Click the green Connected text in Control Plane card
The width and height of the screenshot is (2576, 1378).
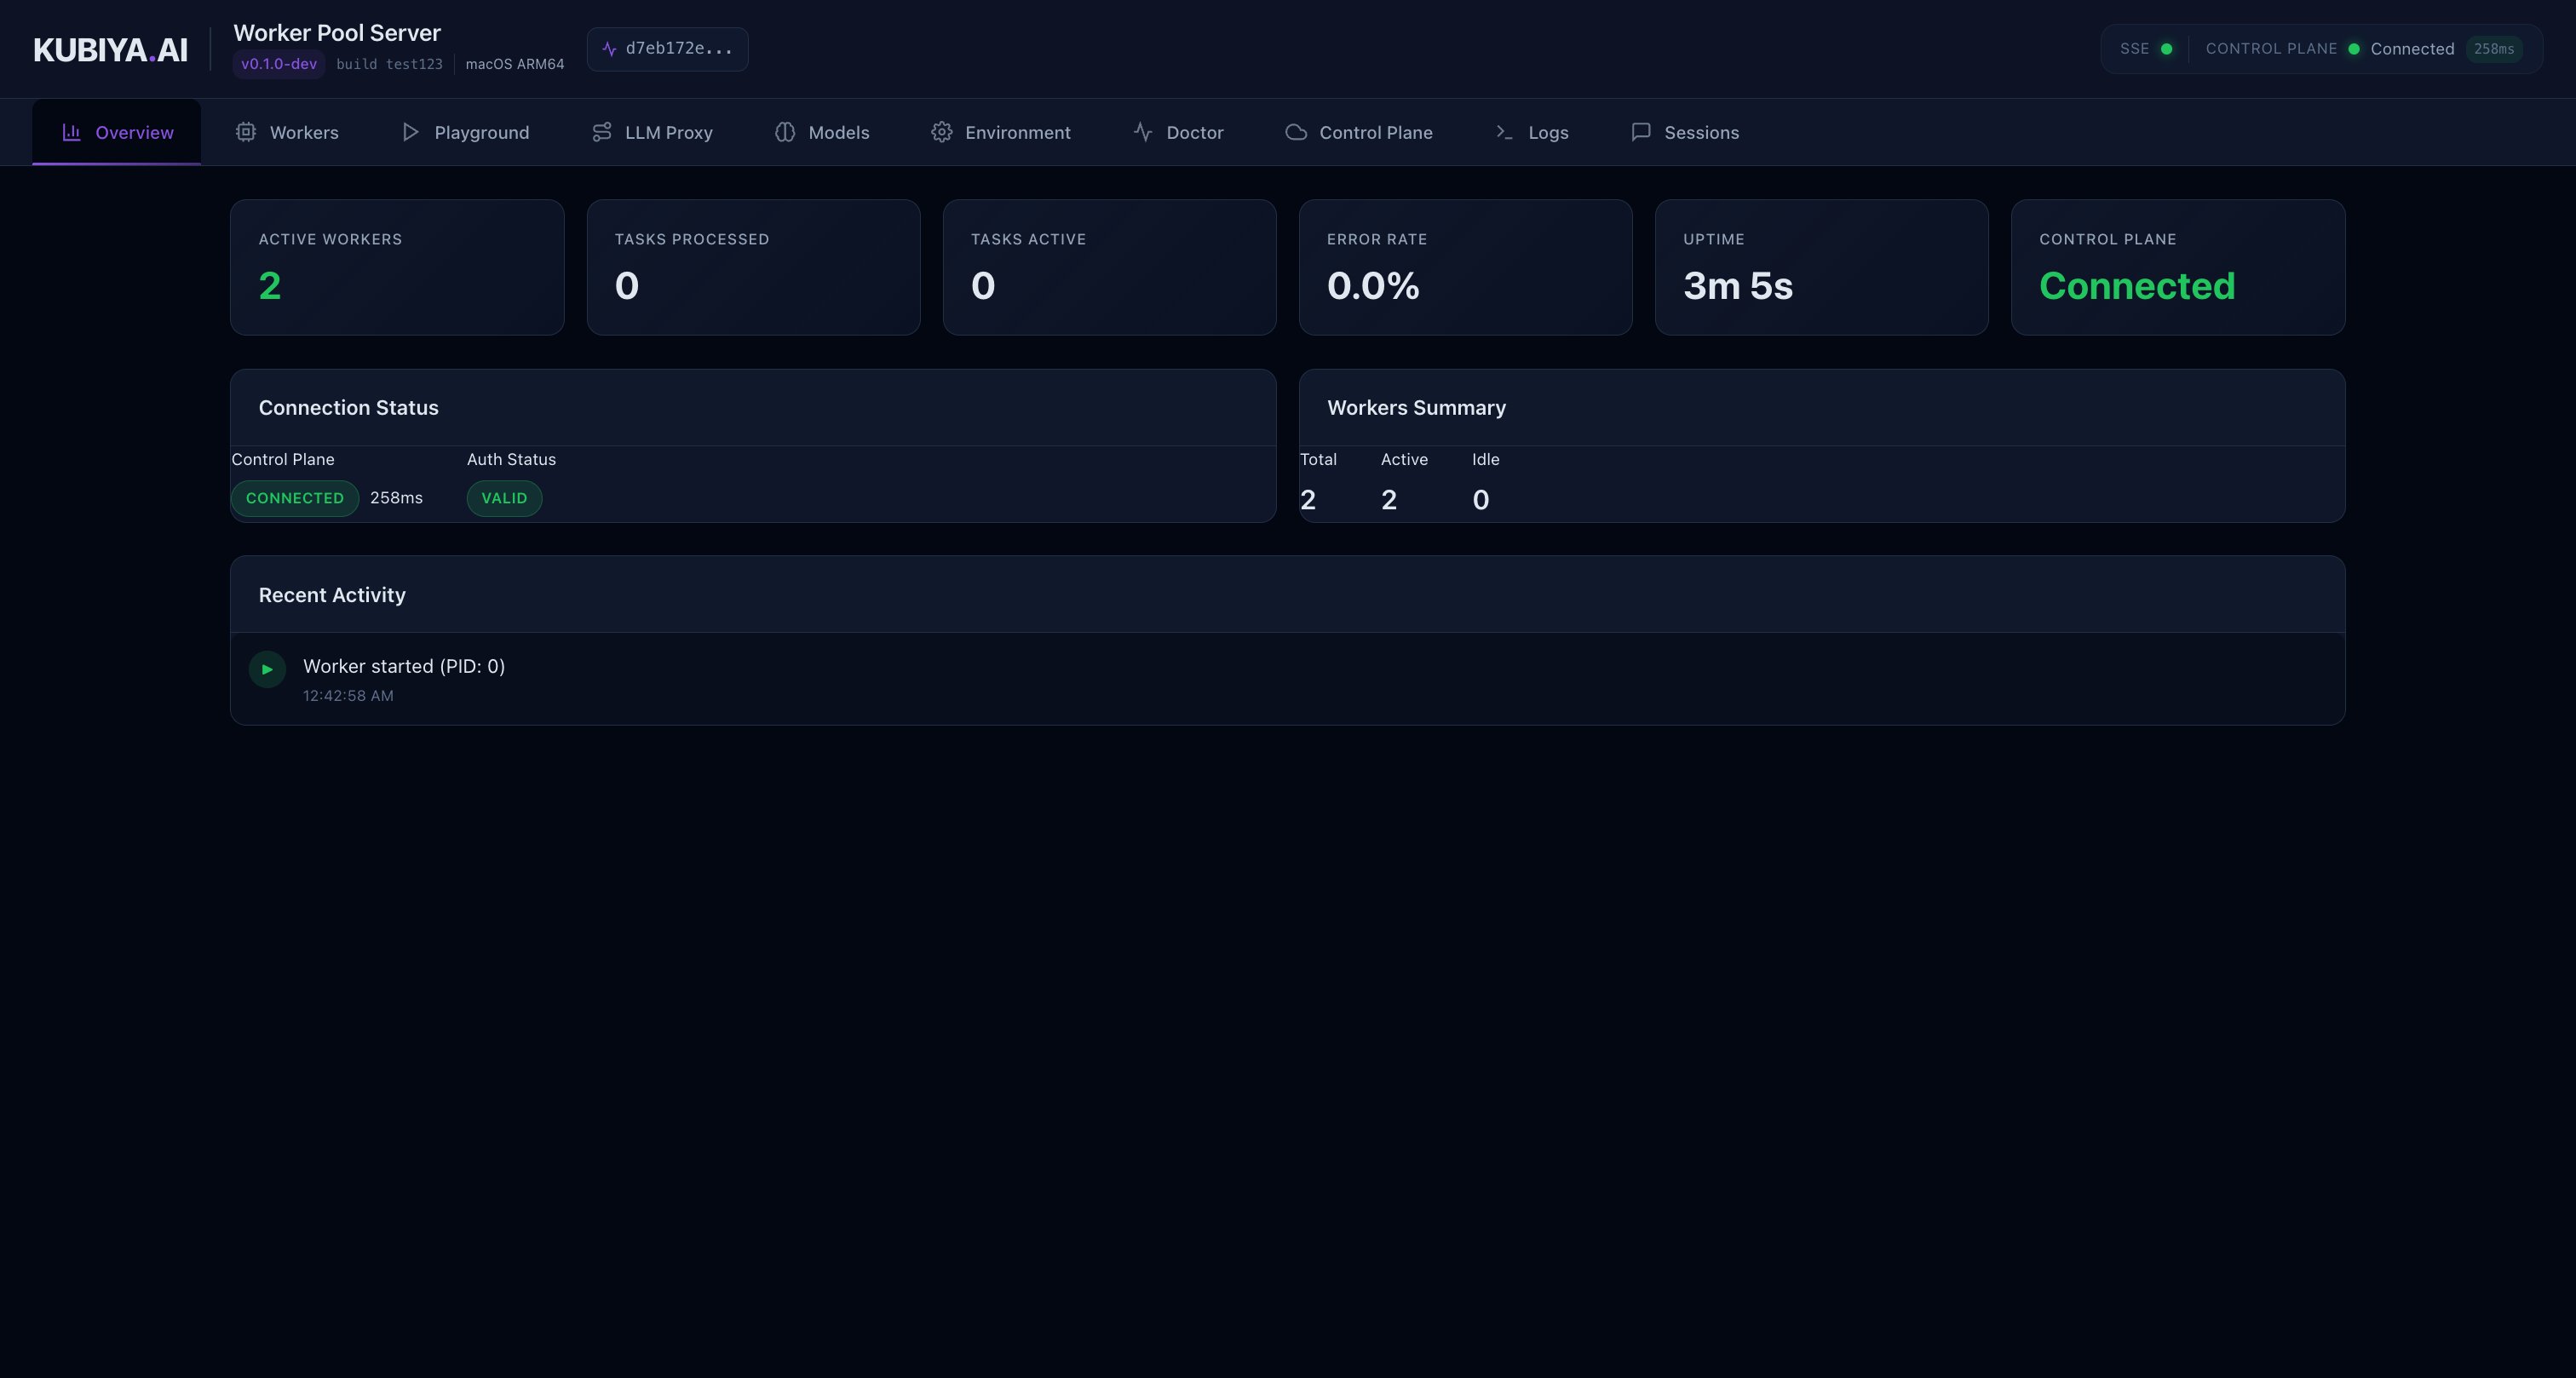click(2137, 286)
